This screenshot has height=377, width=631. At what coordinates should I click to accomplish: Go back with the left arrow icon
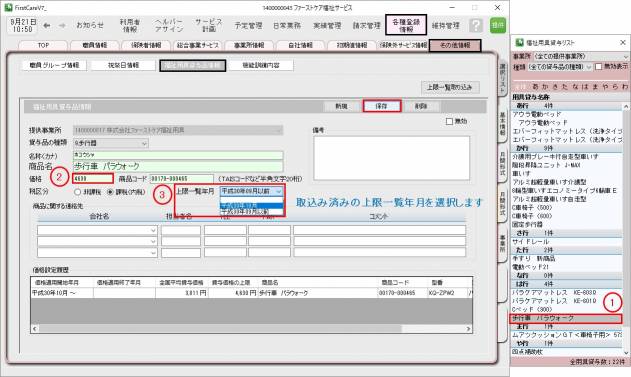47,26
